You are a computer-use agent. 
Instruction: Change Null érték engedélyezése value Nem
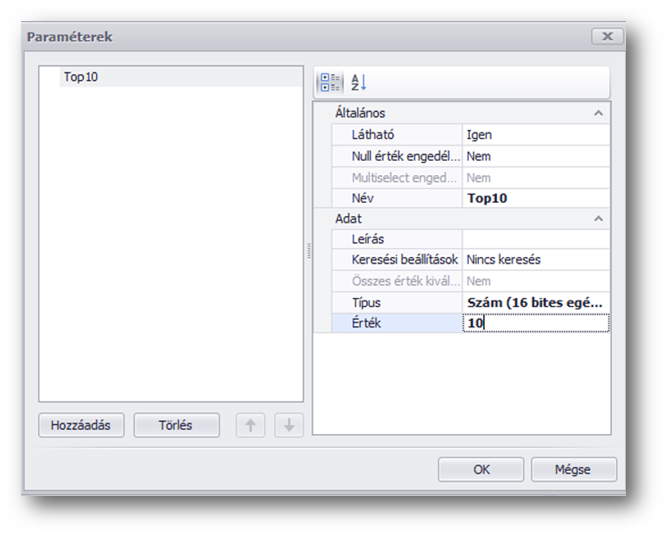point(535,156)
